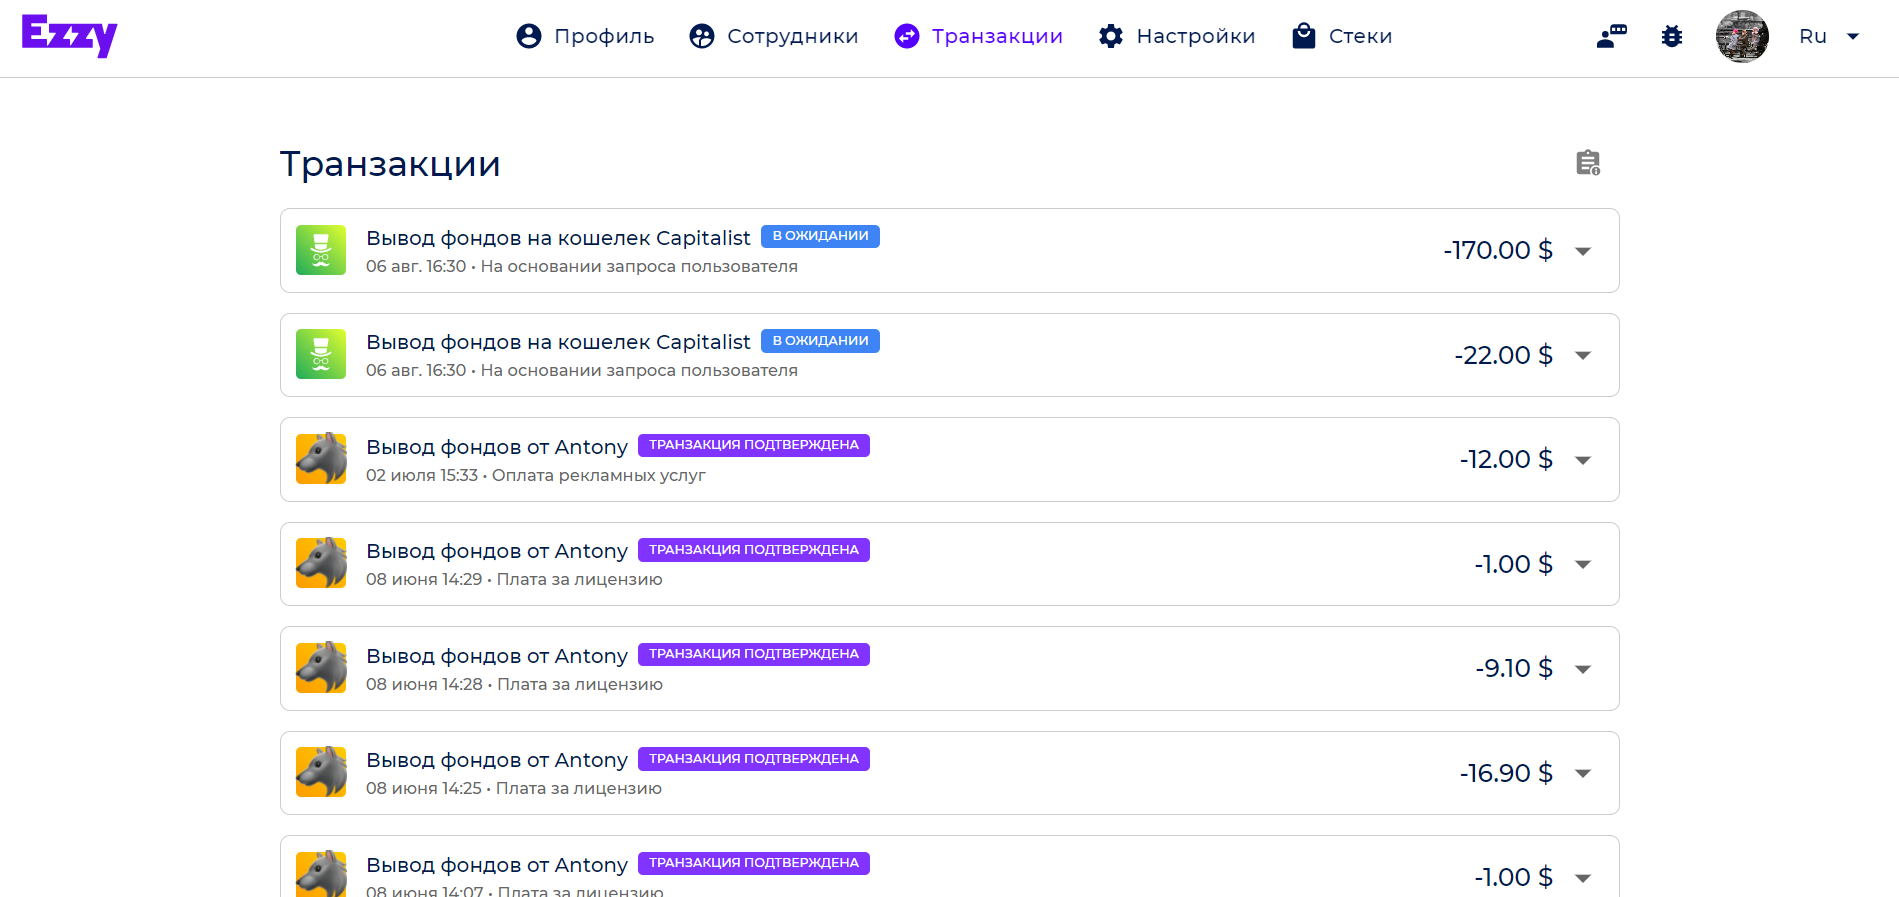
Task: Click the Capitalist icon on the -170.00 $ row
Action: (321, 250)
